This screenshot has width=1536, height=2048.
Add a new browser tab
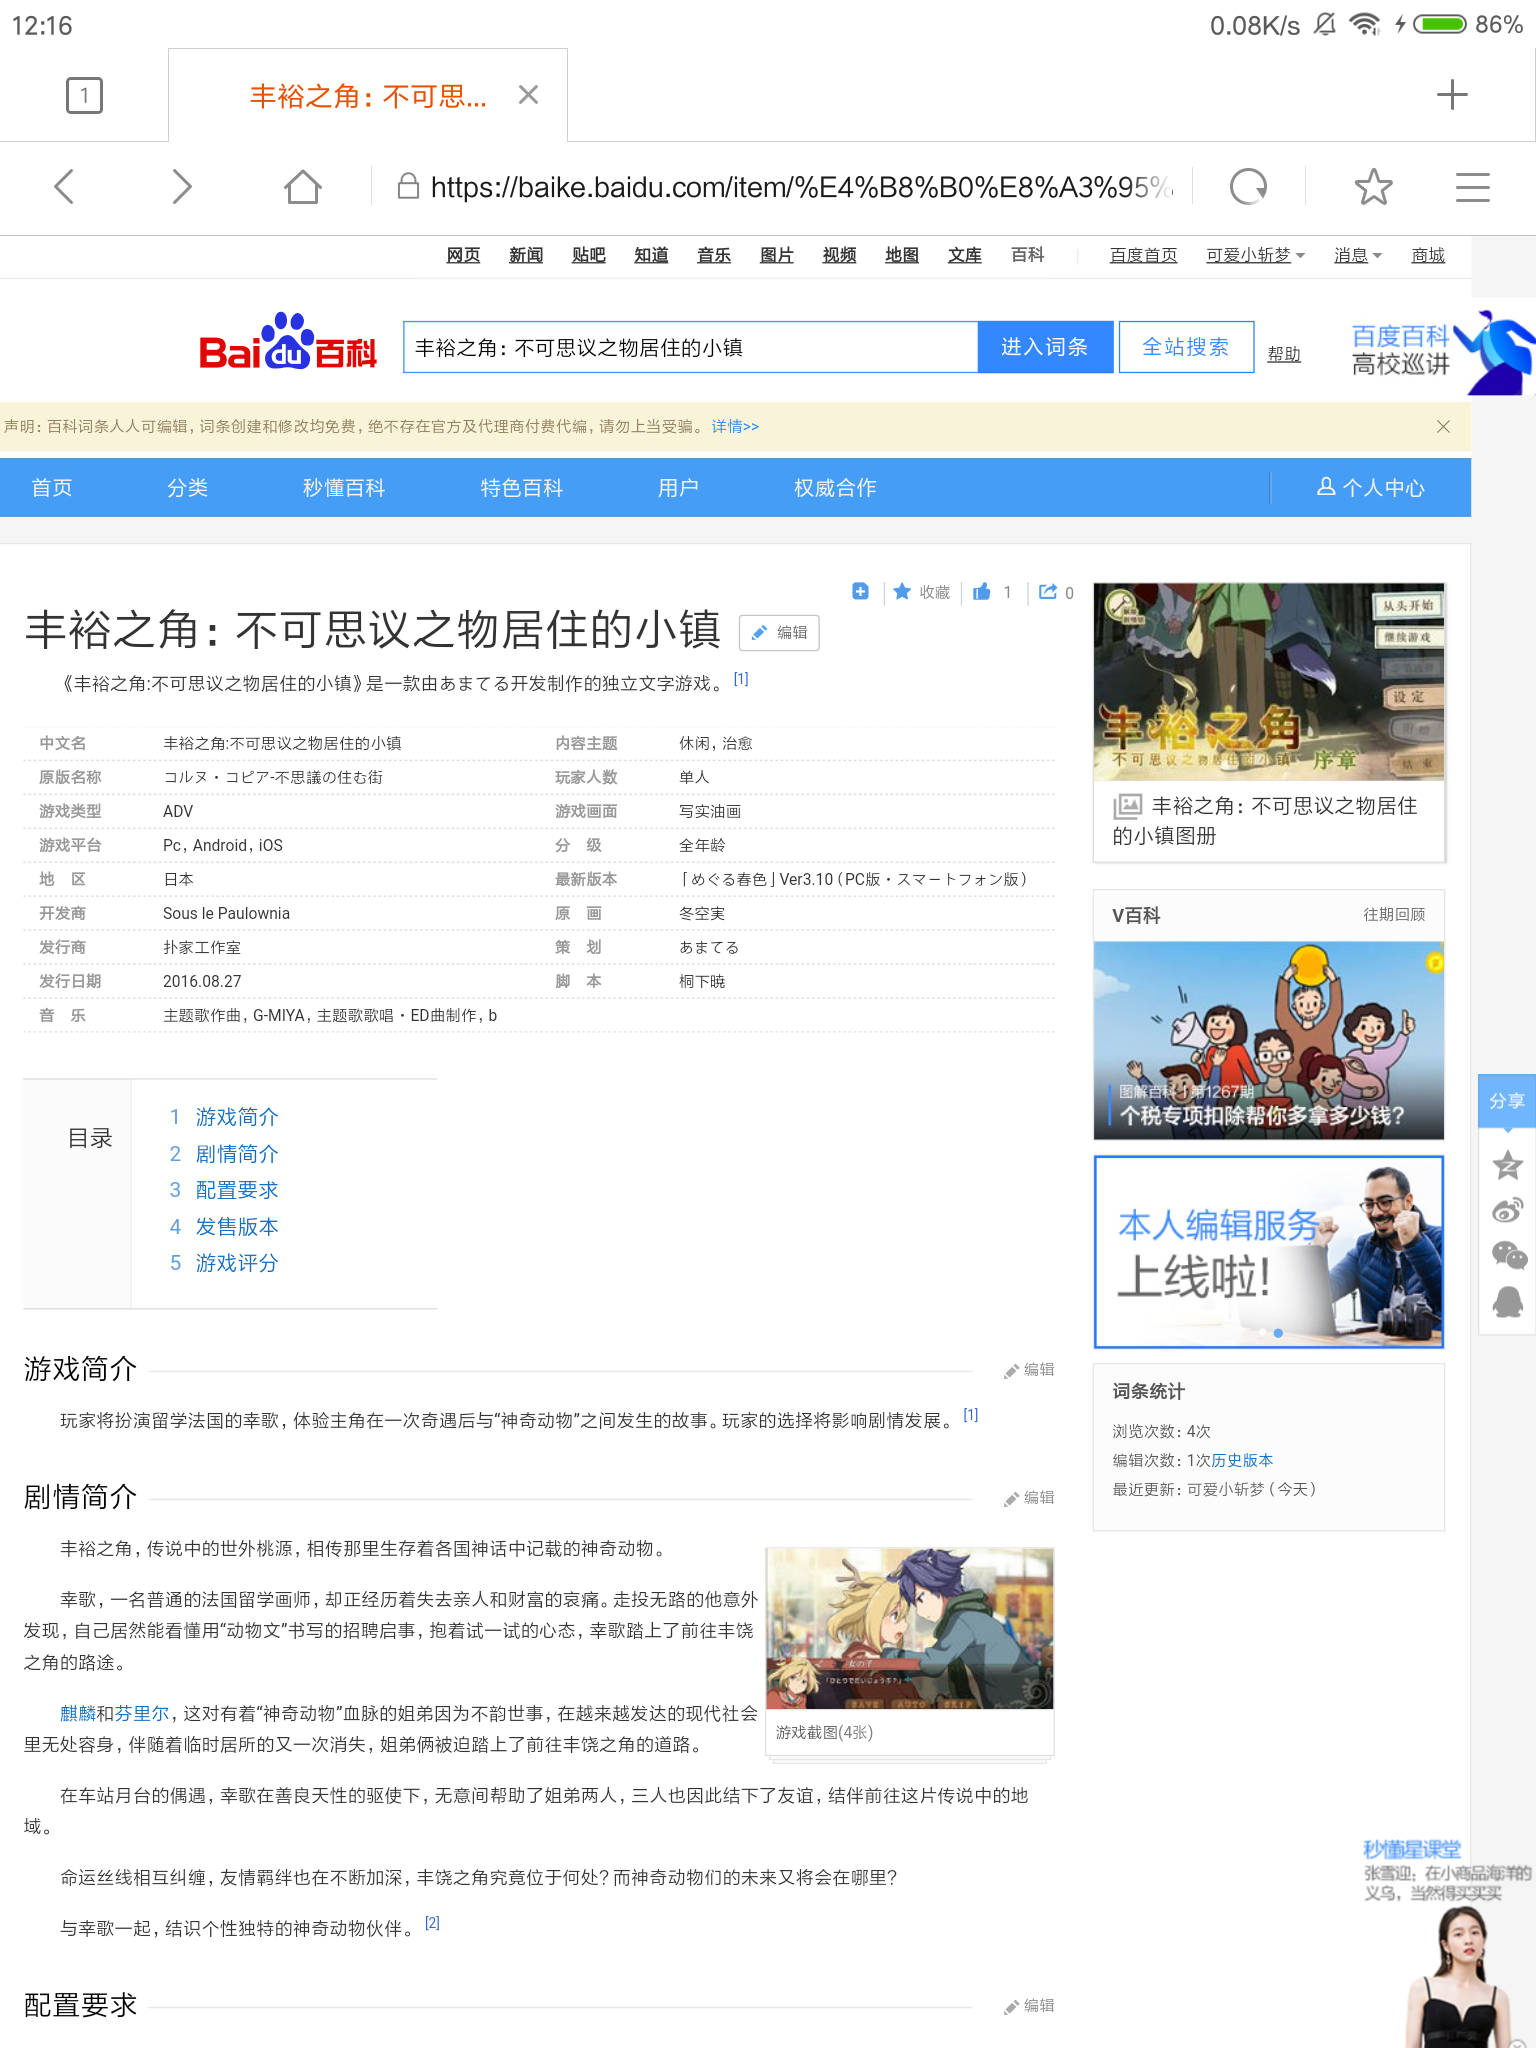coord(1451,95)
